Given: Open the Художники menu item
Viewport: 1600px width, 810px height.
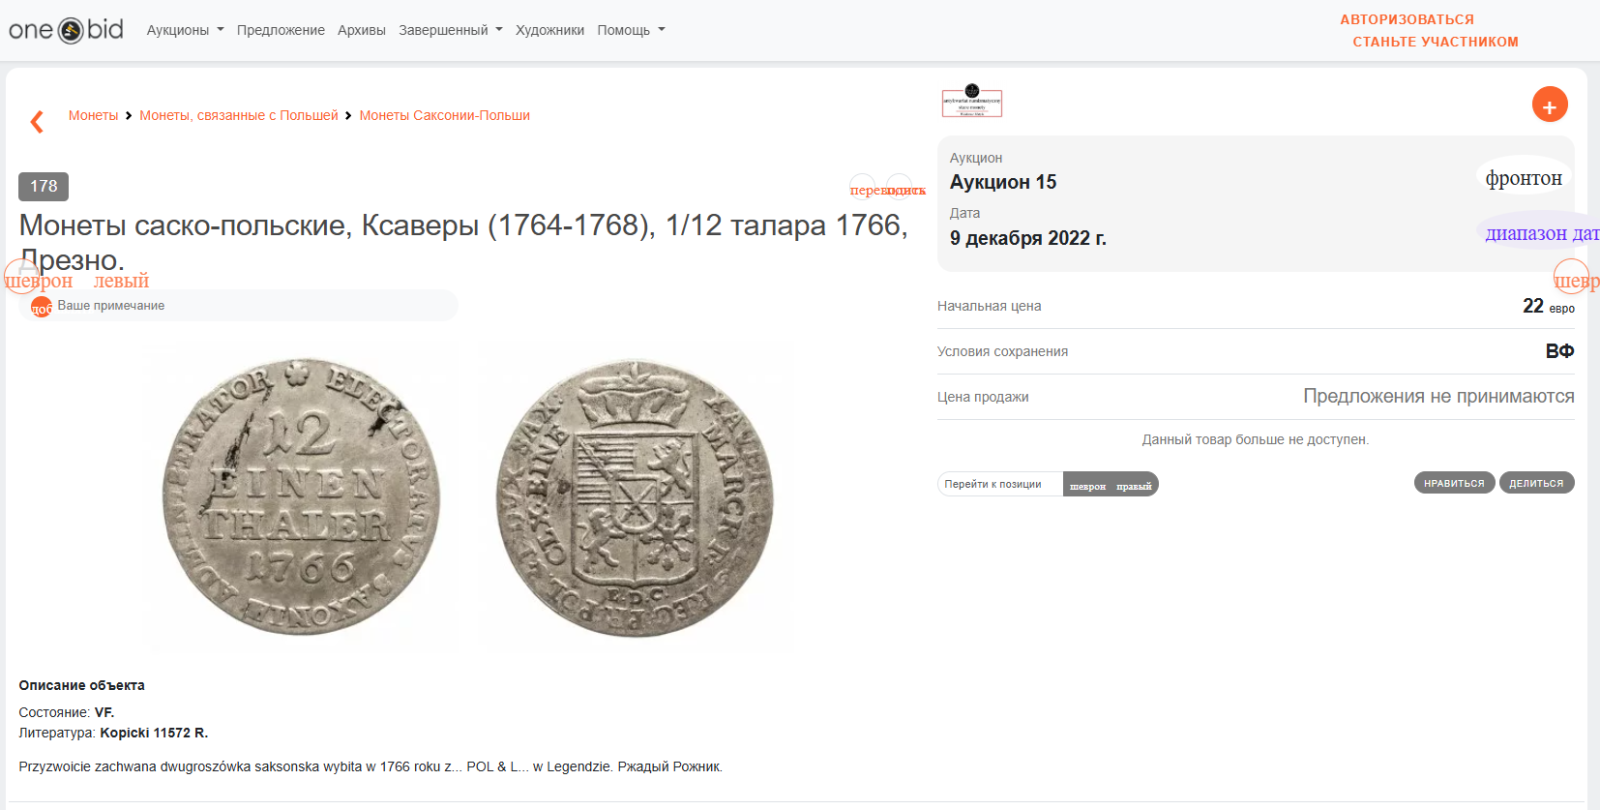Looking at the screenshot, I should (550, 30).
